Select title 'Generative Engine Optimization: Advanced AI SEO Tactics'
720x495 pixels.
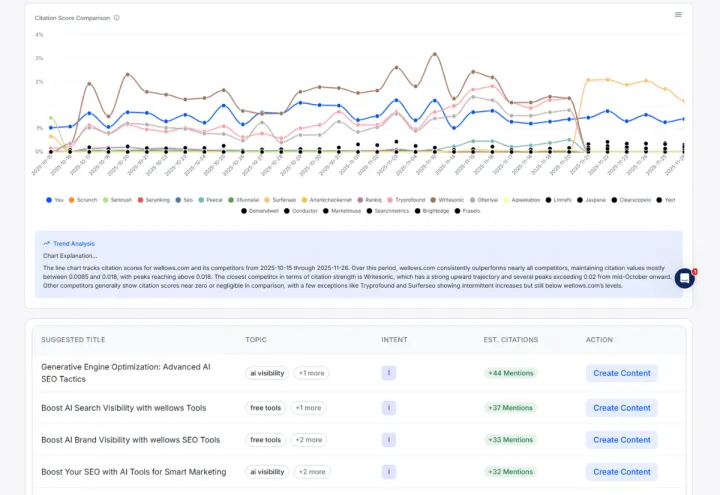(126, 373)
